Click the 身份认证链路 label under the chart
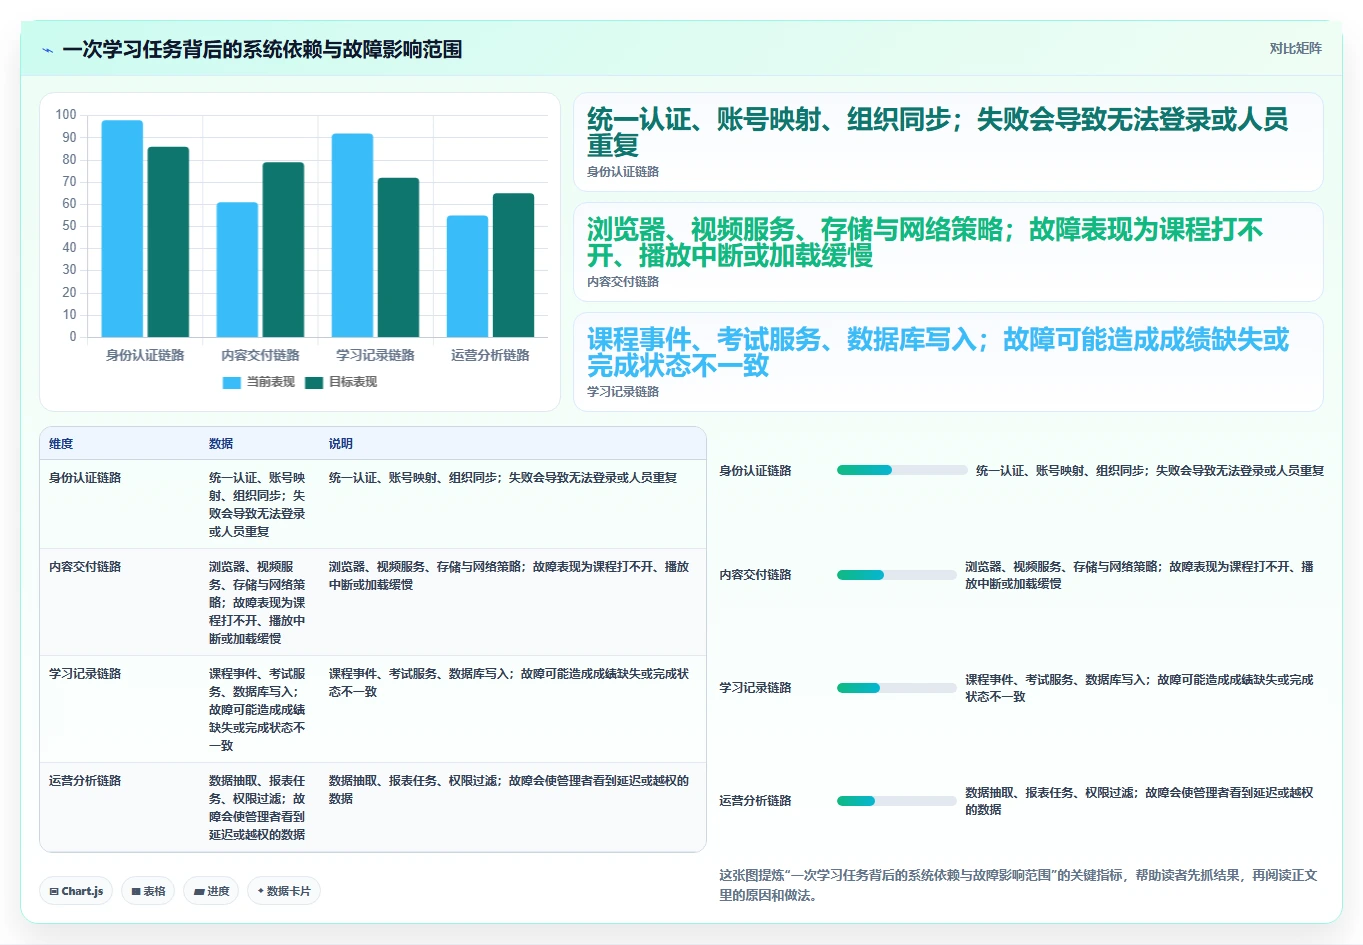This screenshot has height=945, width=1363. 145,355
